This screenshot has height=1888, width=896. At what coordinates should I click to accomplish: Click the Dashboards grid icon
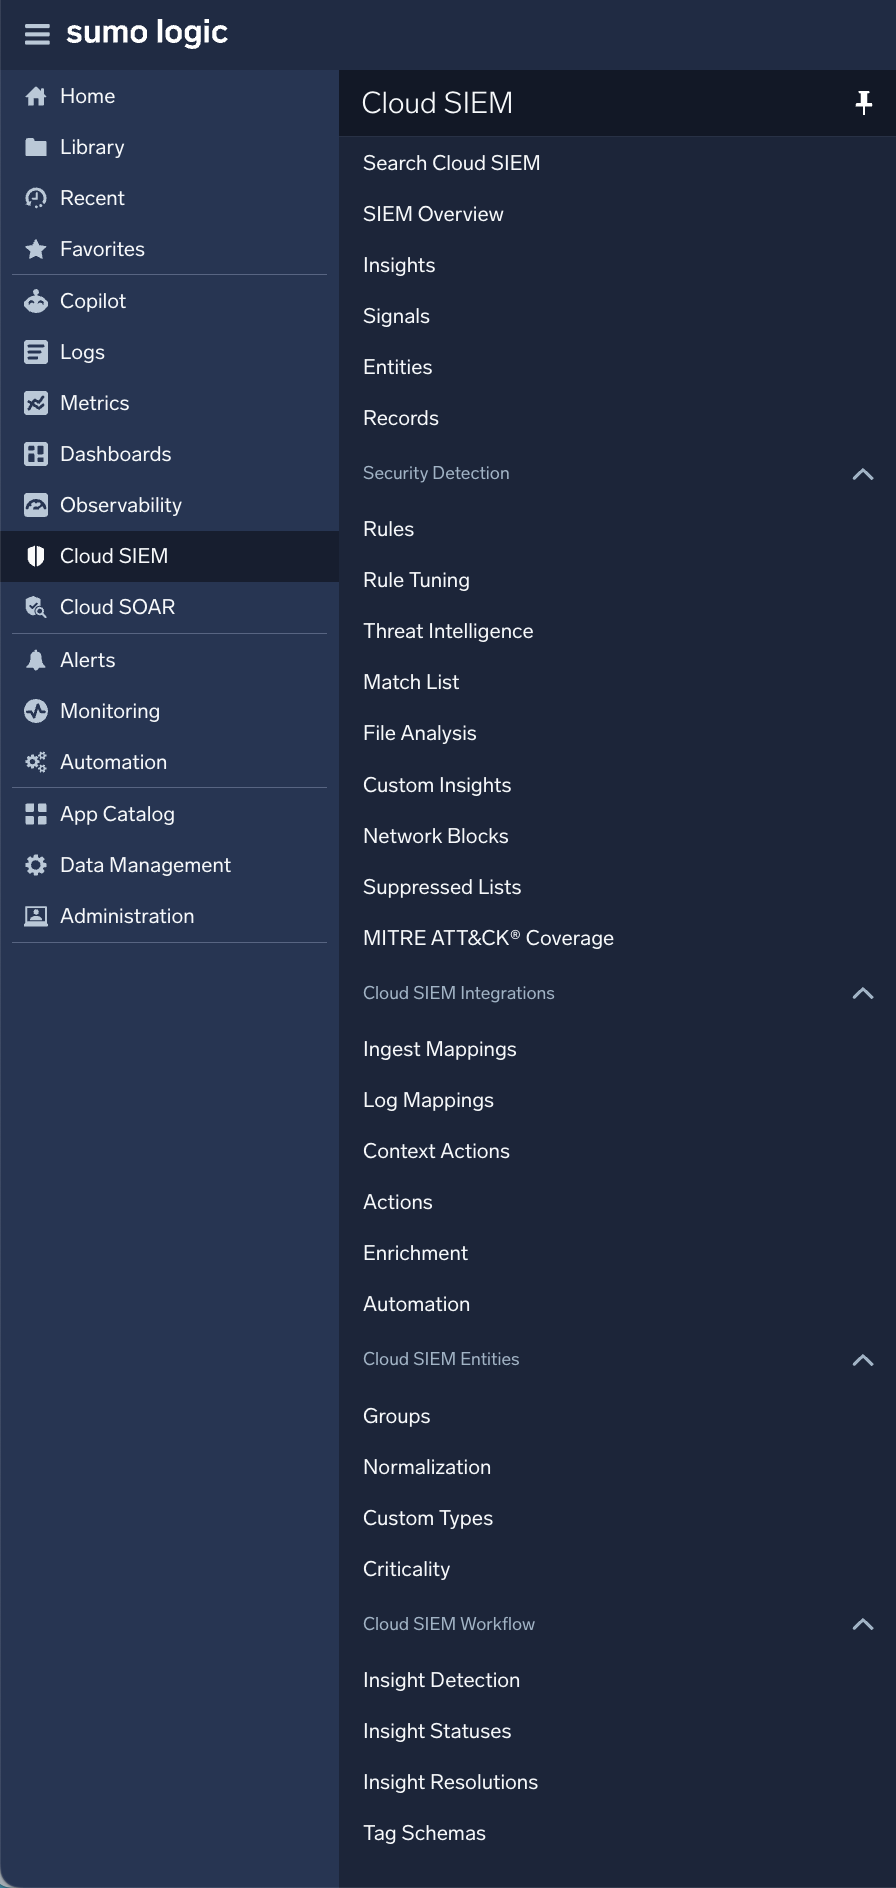pyautogui.click(x=36, y=454)
